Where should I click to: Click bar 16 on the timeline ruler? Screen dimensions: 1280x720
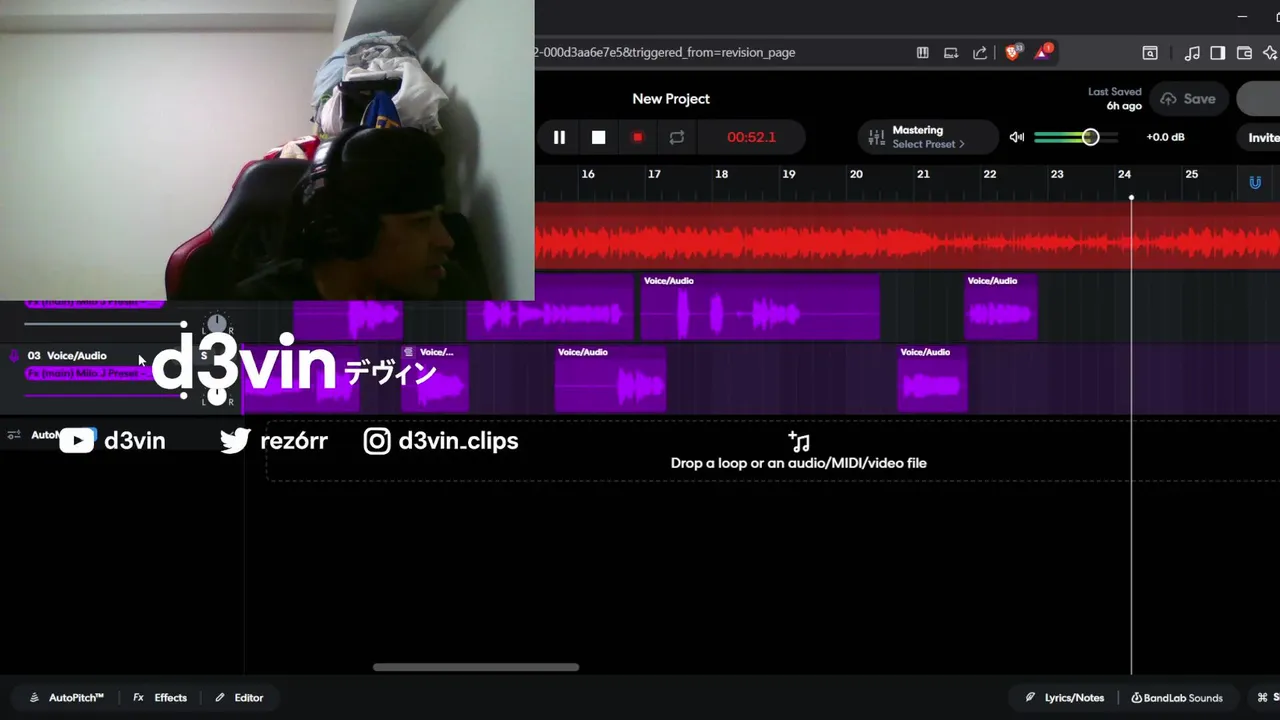pos(588,174)
